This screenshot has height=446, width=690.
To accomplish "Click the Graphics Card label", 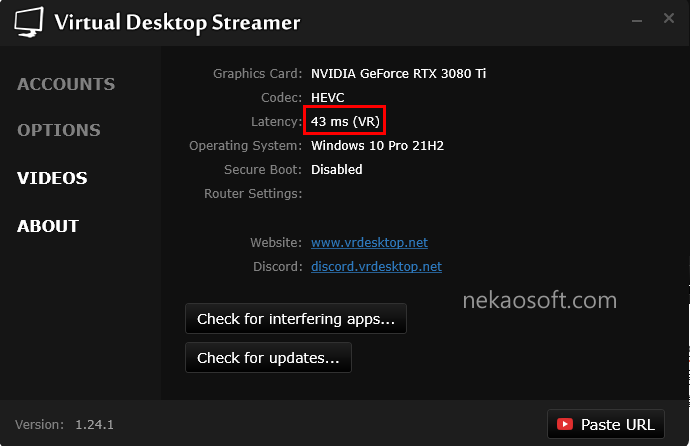I will tap(257, 73).
